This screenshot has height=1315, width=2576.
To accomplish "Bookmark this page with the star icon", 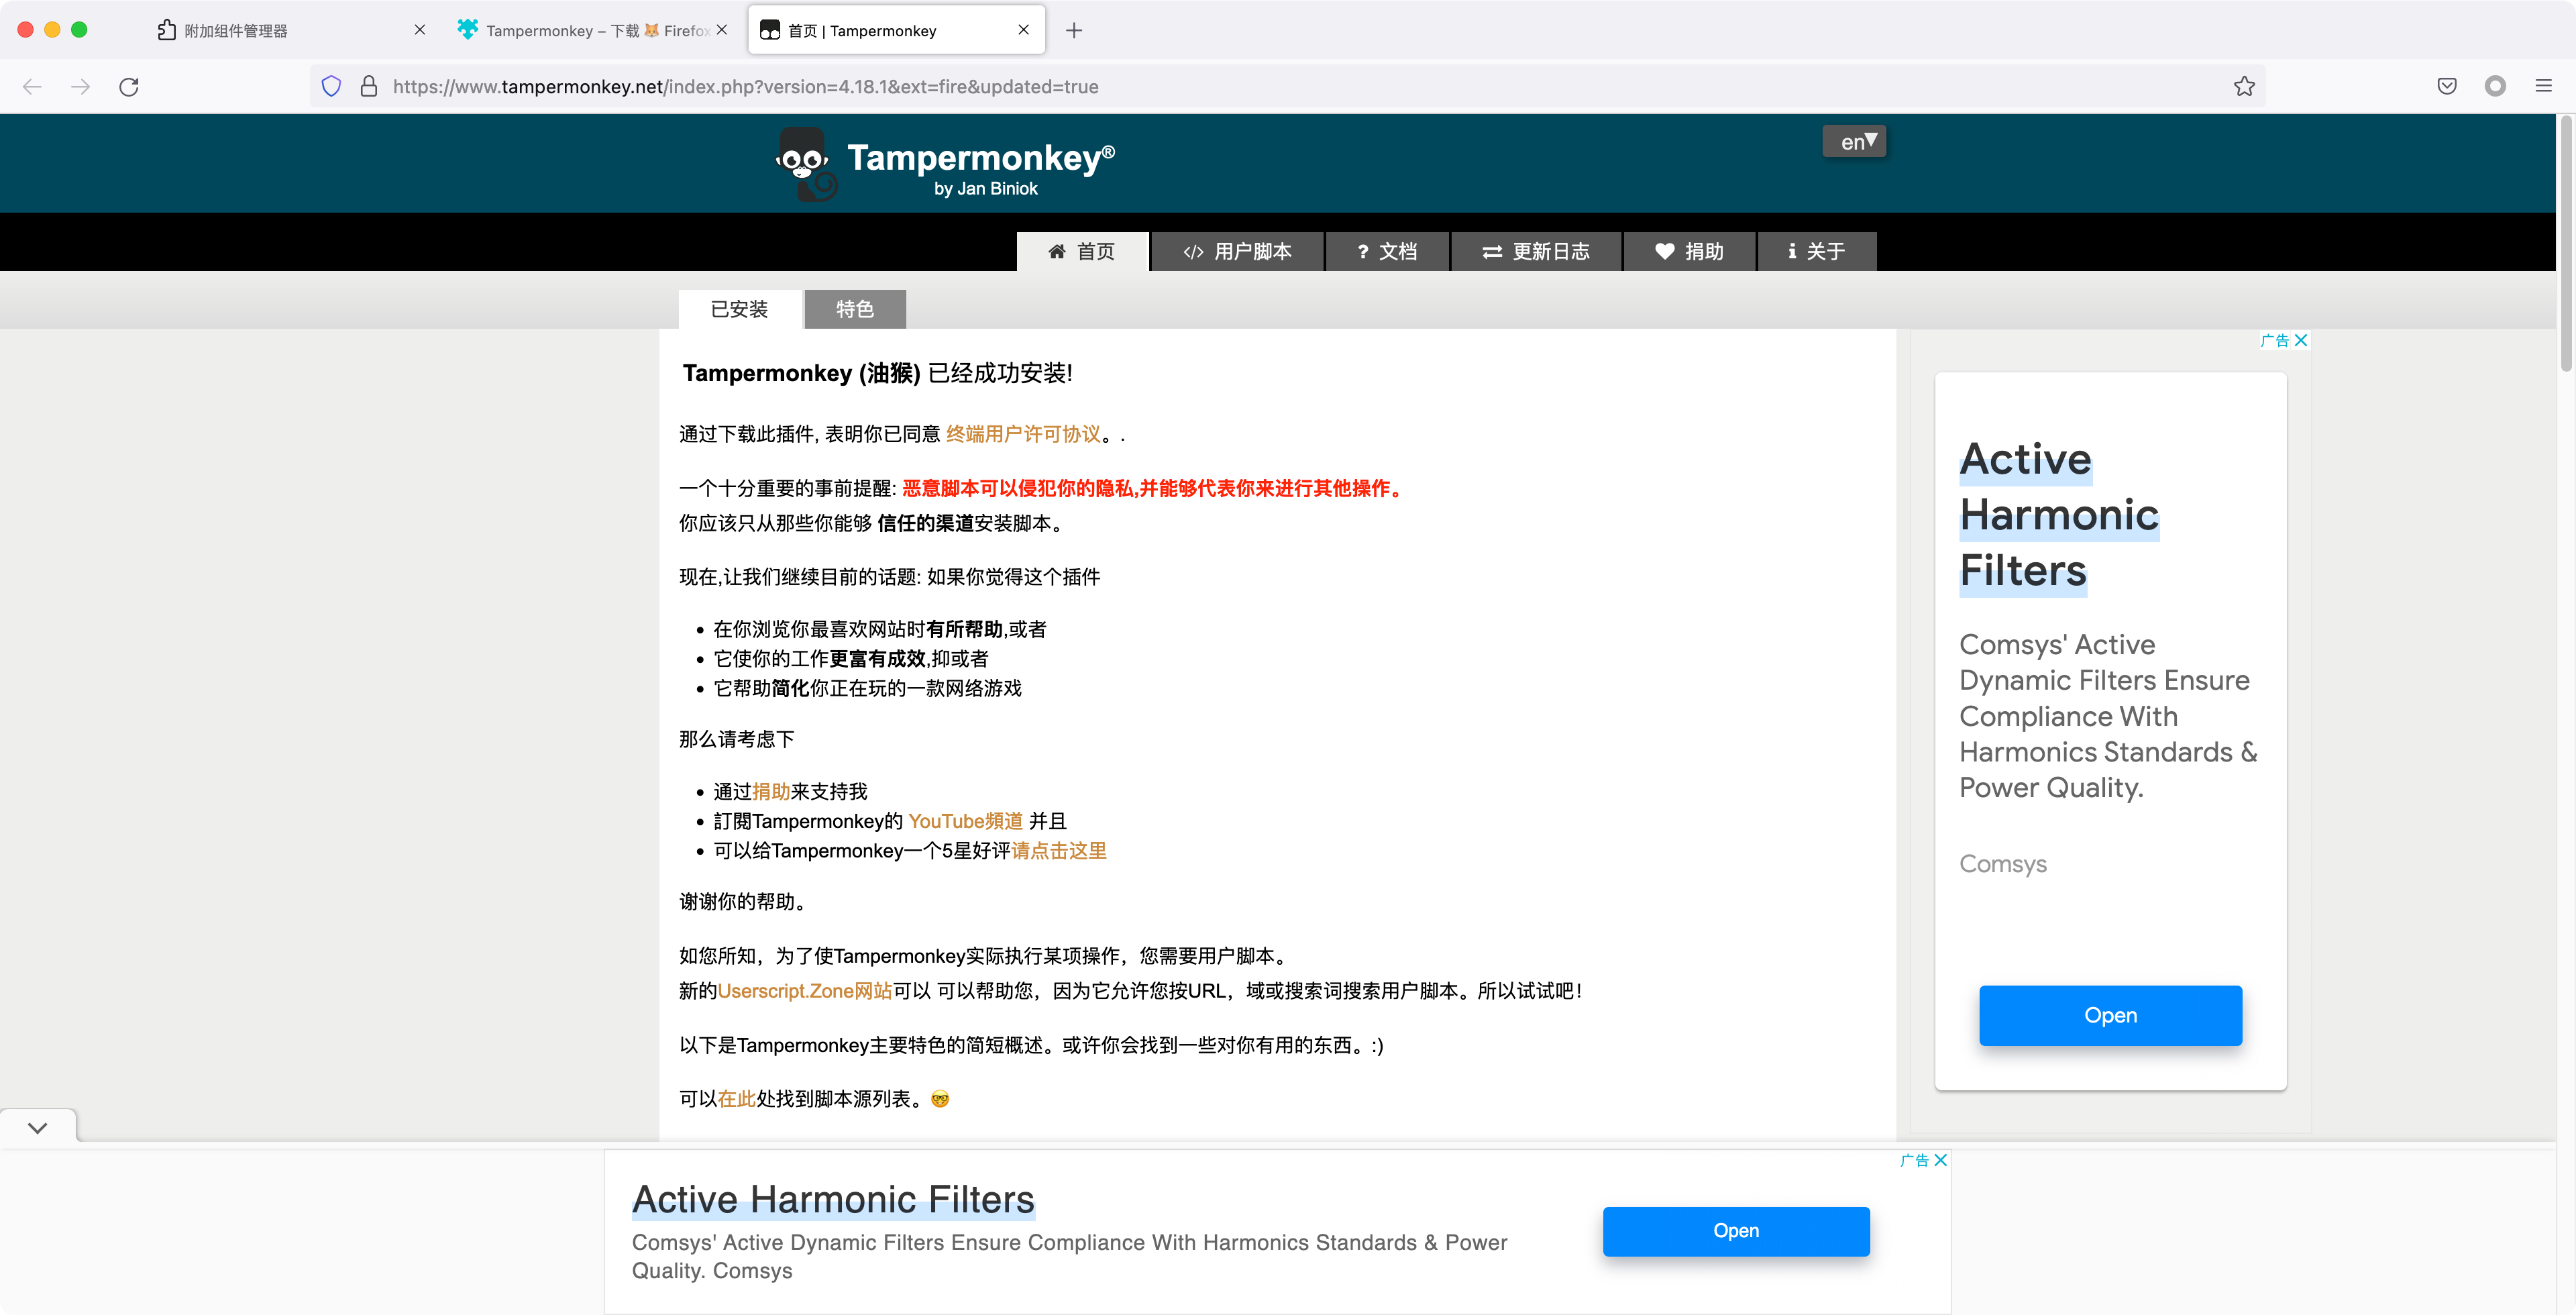I will click(x=2245, y=87).
